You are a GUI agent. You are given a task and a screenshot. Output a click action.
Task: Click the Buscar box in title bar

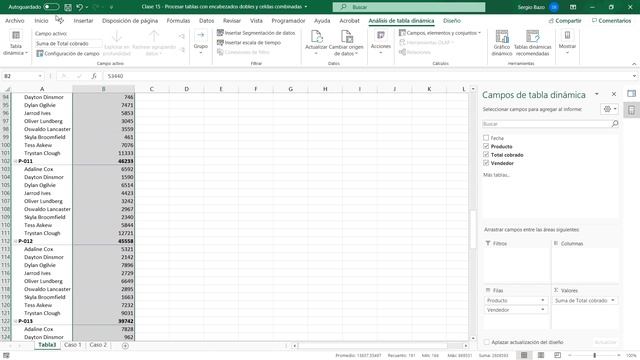(x=409, y=7)
